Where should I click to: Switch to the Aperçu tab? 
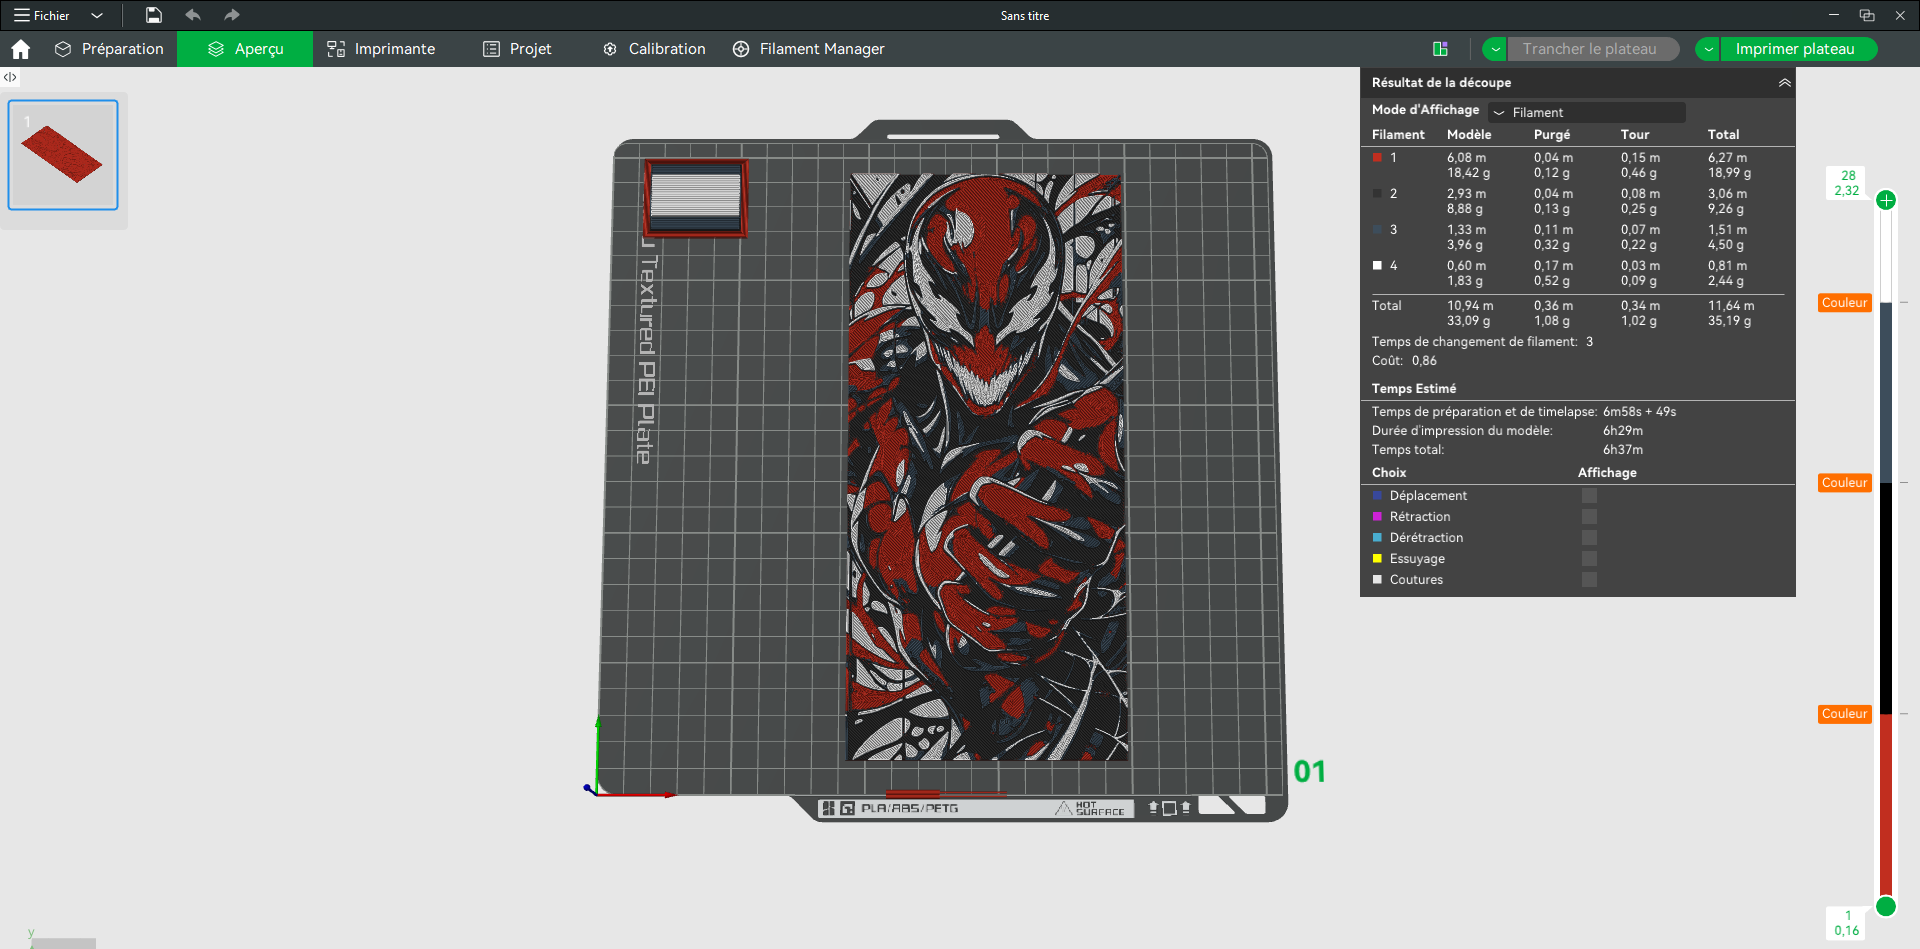[245, 49]
